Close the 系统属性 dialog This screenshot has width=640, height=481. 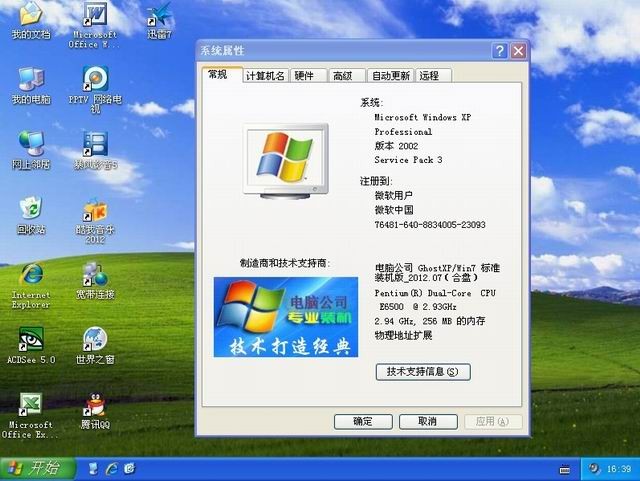(518, 51)
